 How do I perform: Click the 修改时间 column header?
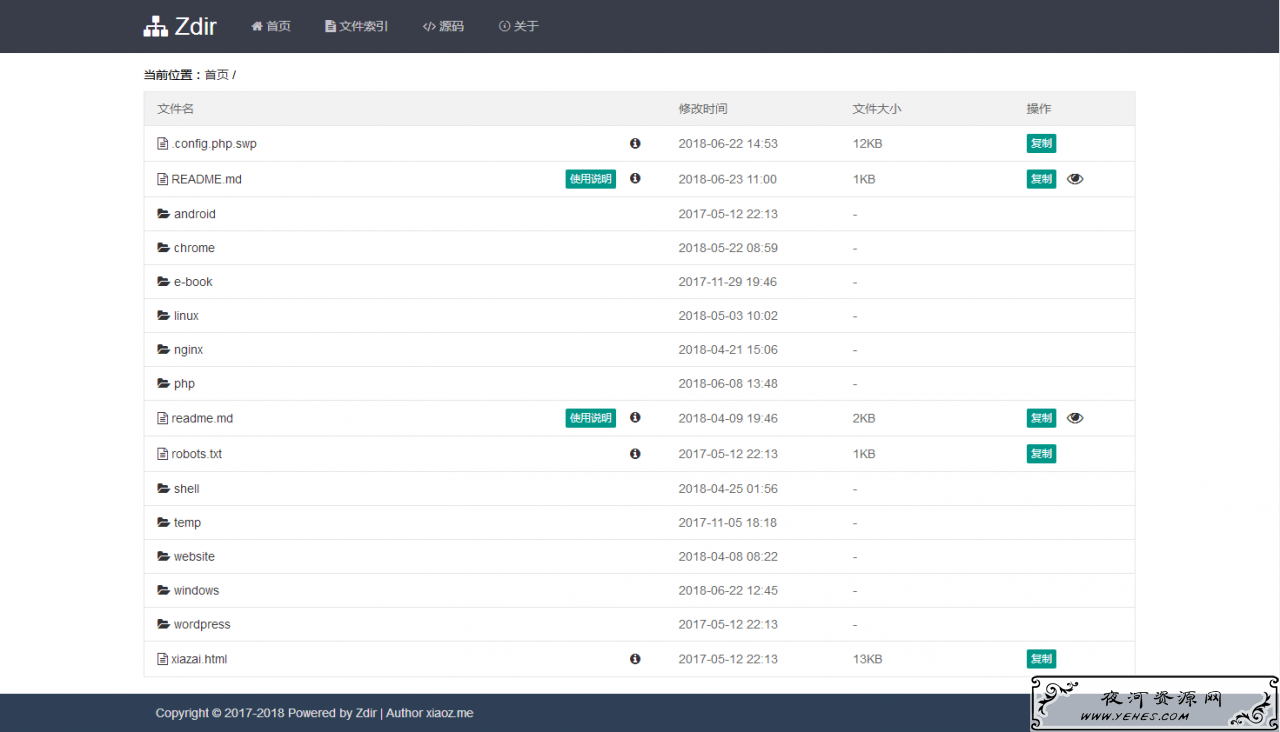click(x=703, y=109)
